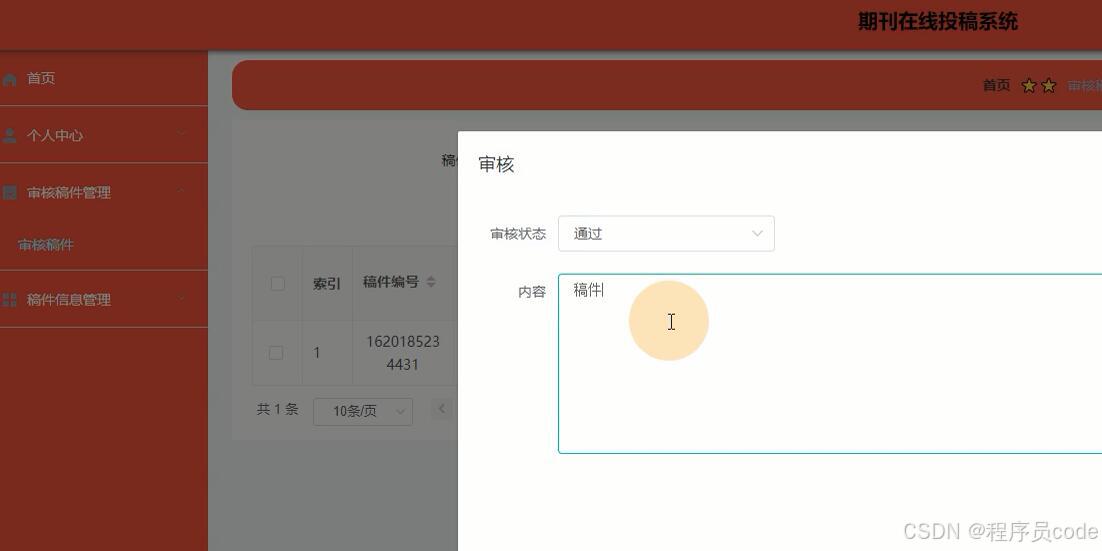This screenshot has height=551, width=1102.
Task: Click the grid icon beside 稿件信息管理
Action: pyautogui.click(x=9, y=300)
